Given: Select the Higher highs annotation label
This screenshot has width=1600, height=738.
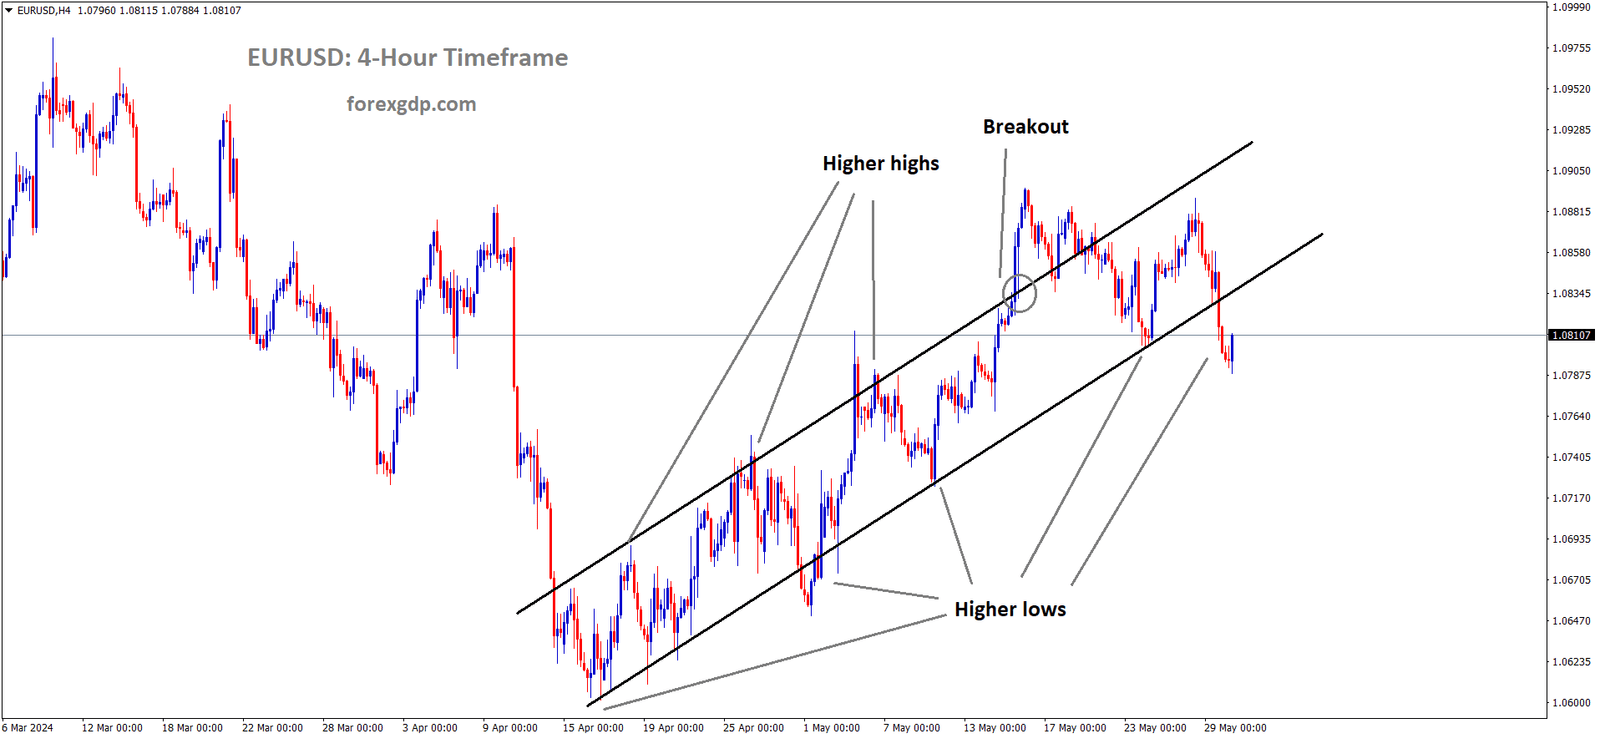Looking at the screenshot, I should [x=881, y=163].
